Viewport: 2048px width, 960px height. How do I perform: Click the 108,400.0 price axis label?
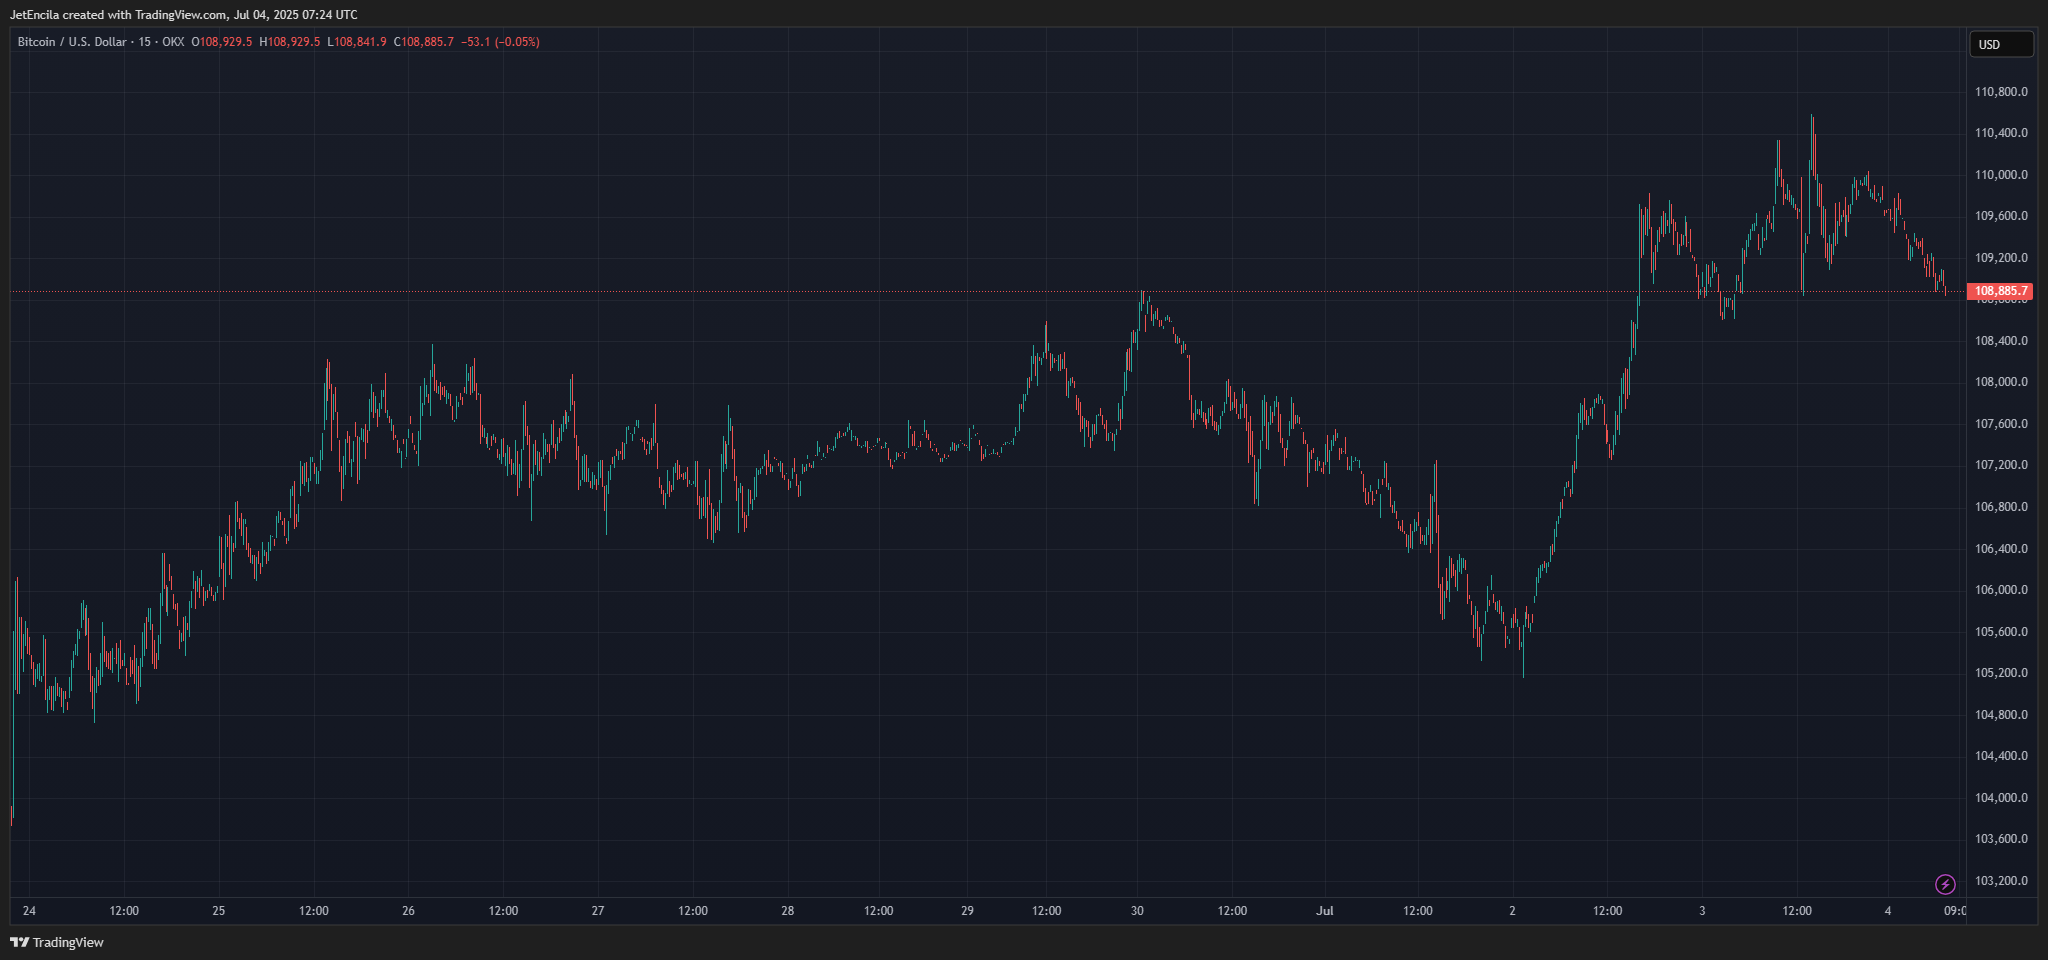point(2001,341)
